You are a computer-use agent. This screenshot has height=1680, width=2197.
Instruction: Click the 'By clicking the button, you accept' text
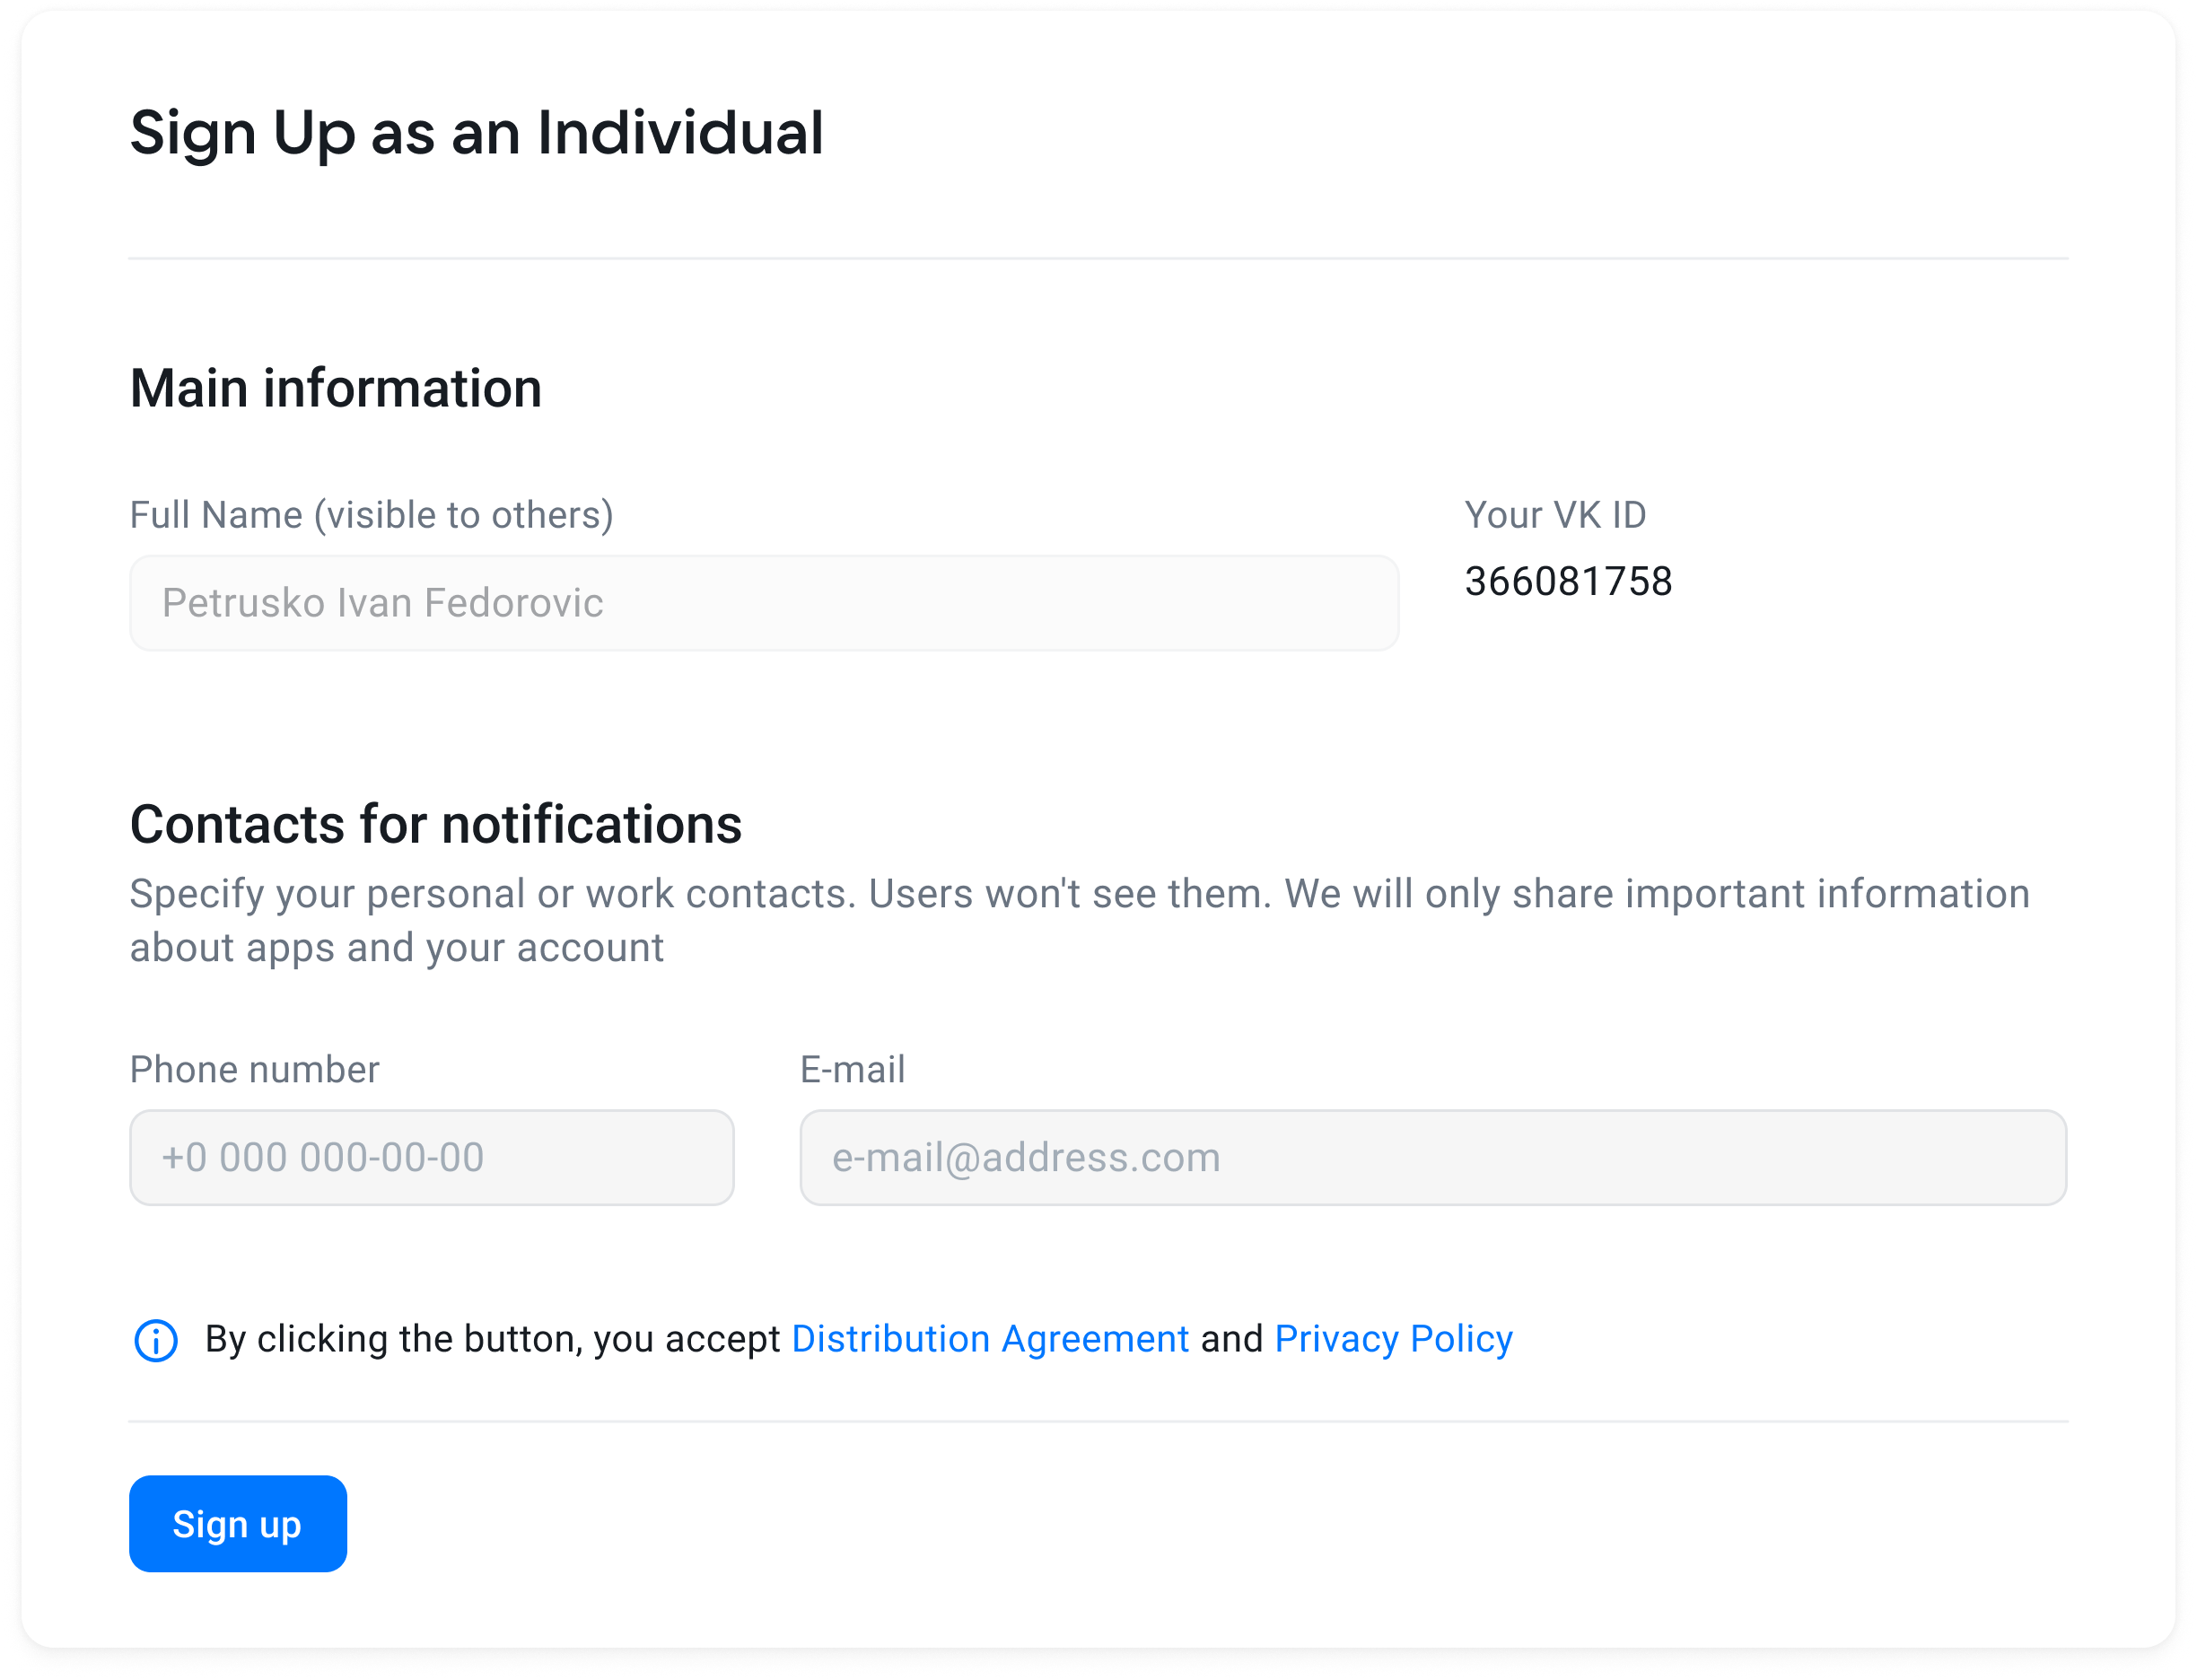click(x=492, y=1339)
